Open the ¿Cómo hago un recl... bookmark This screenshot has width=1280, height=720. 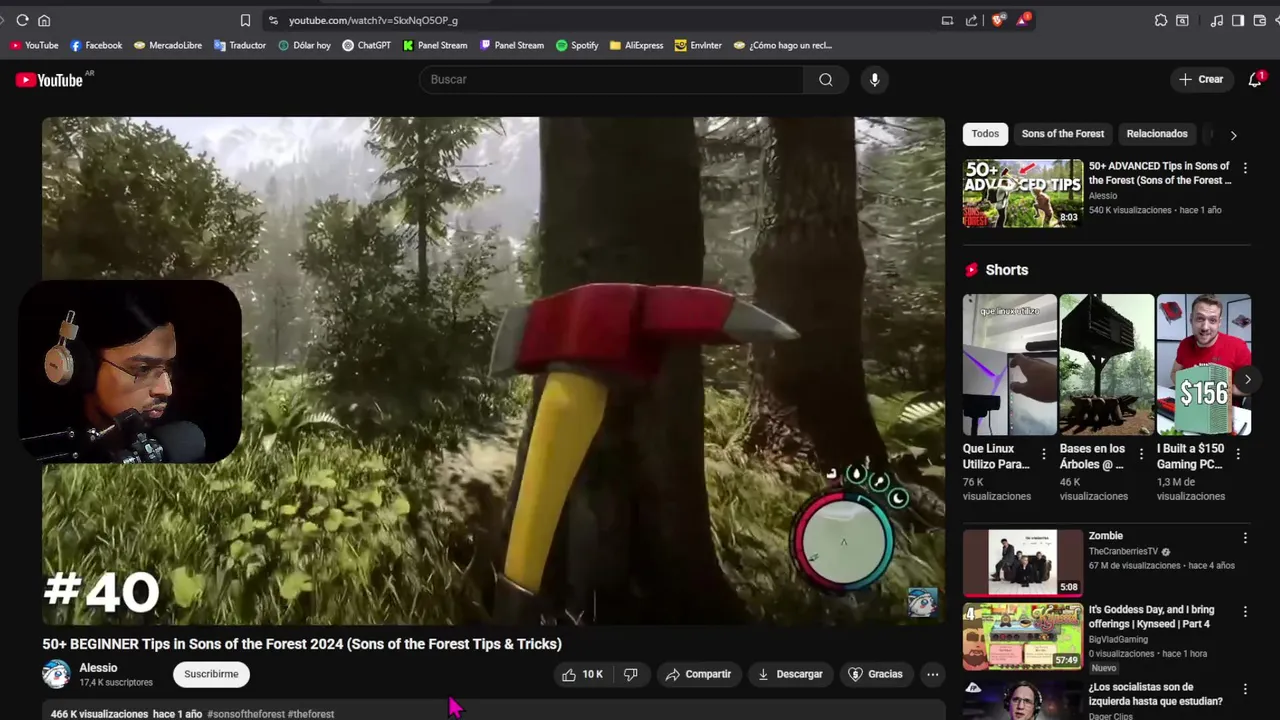(783, 45)
